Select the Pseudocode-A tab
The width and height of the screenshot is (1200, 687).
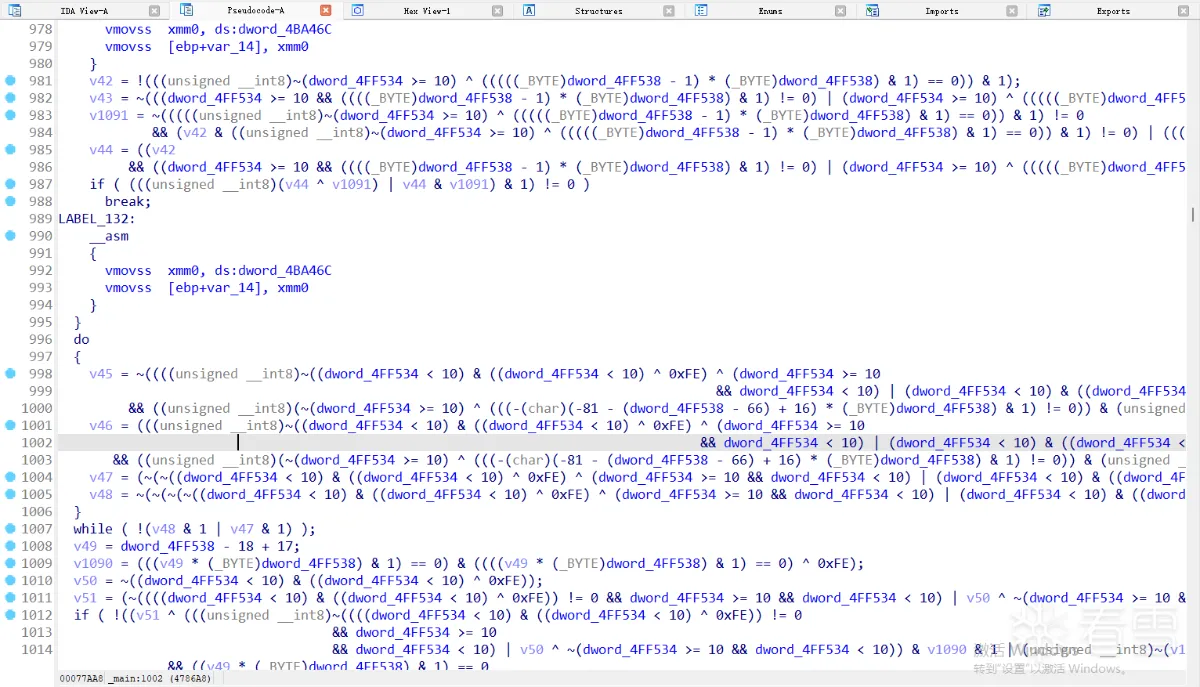coord(256,11)
